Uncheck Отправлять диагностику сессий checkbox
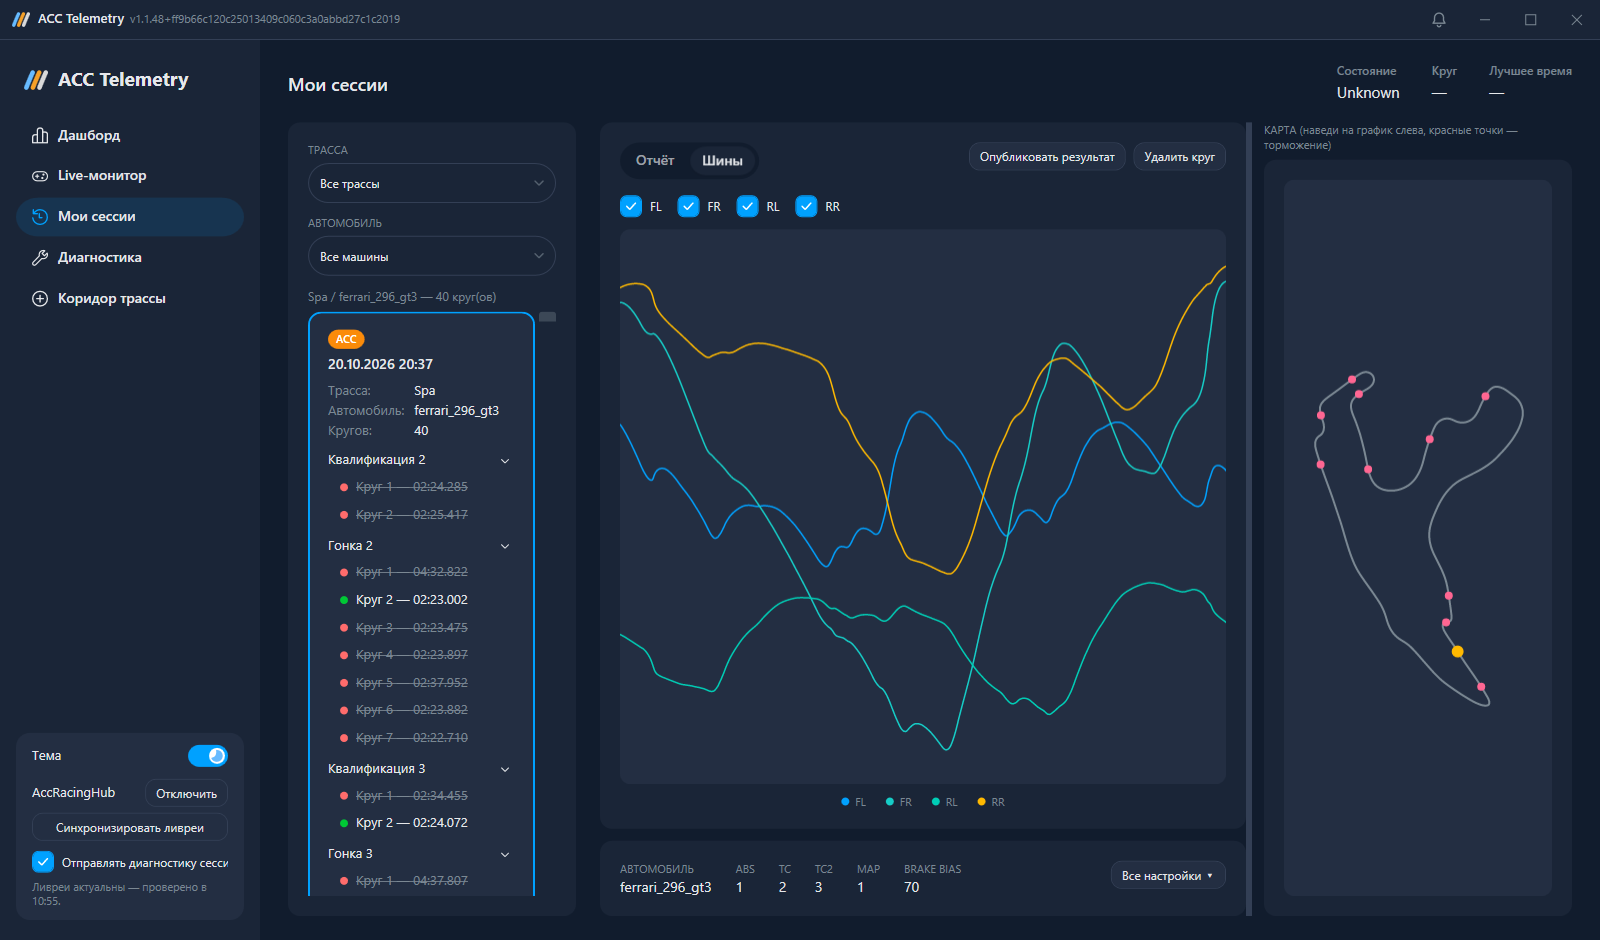 pos(43,862)
